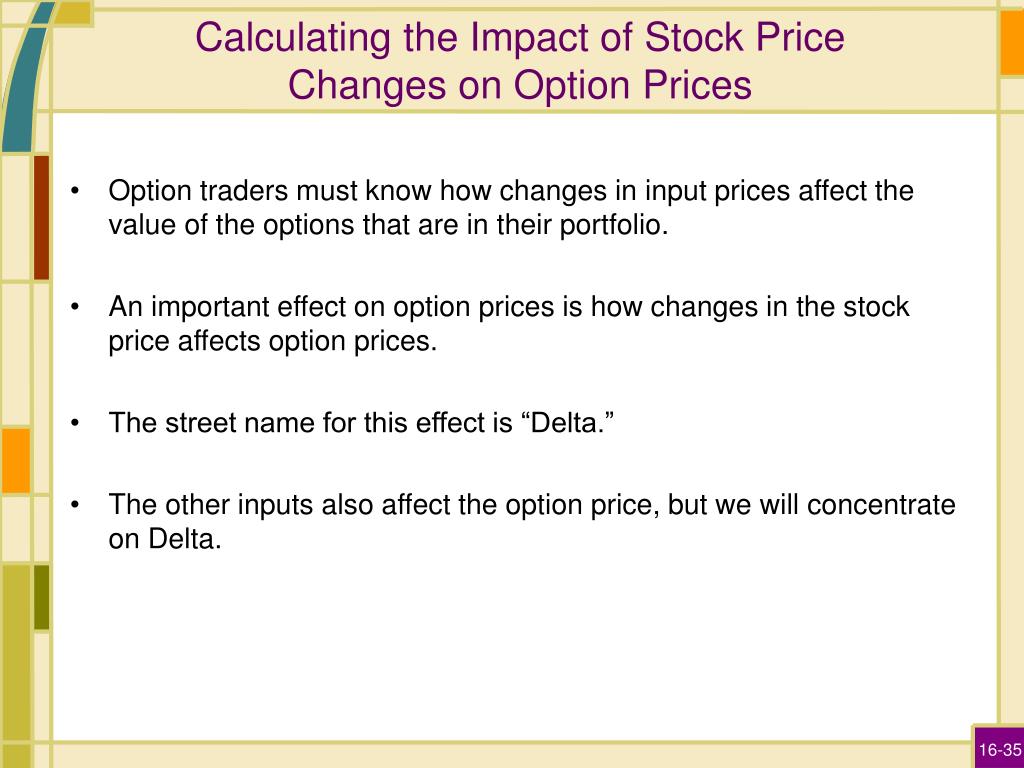
Task: Click the slide title about Stock Price Changes
Action: (x=520, y=60)
